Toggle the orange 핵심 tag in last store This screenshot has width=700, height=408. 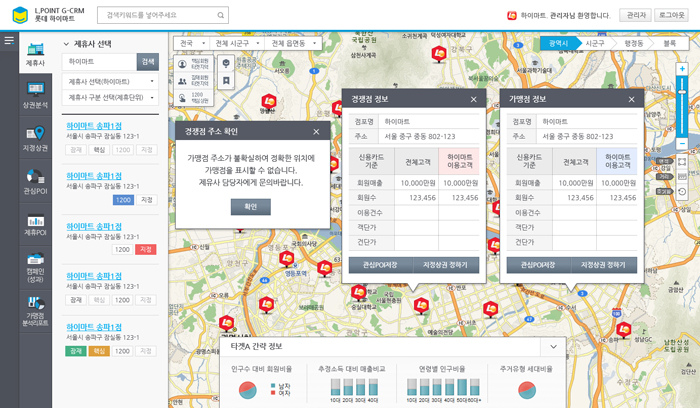tap(99, 351)
